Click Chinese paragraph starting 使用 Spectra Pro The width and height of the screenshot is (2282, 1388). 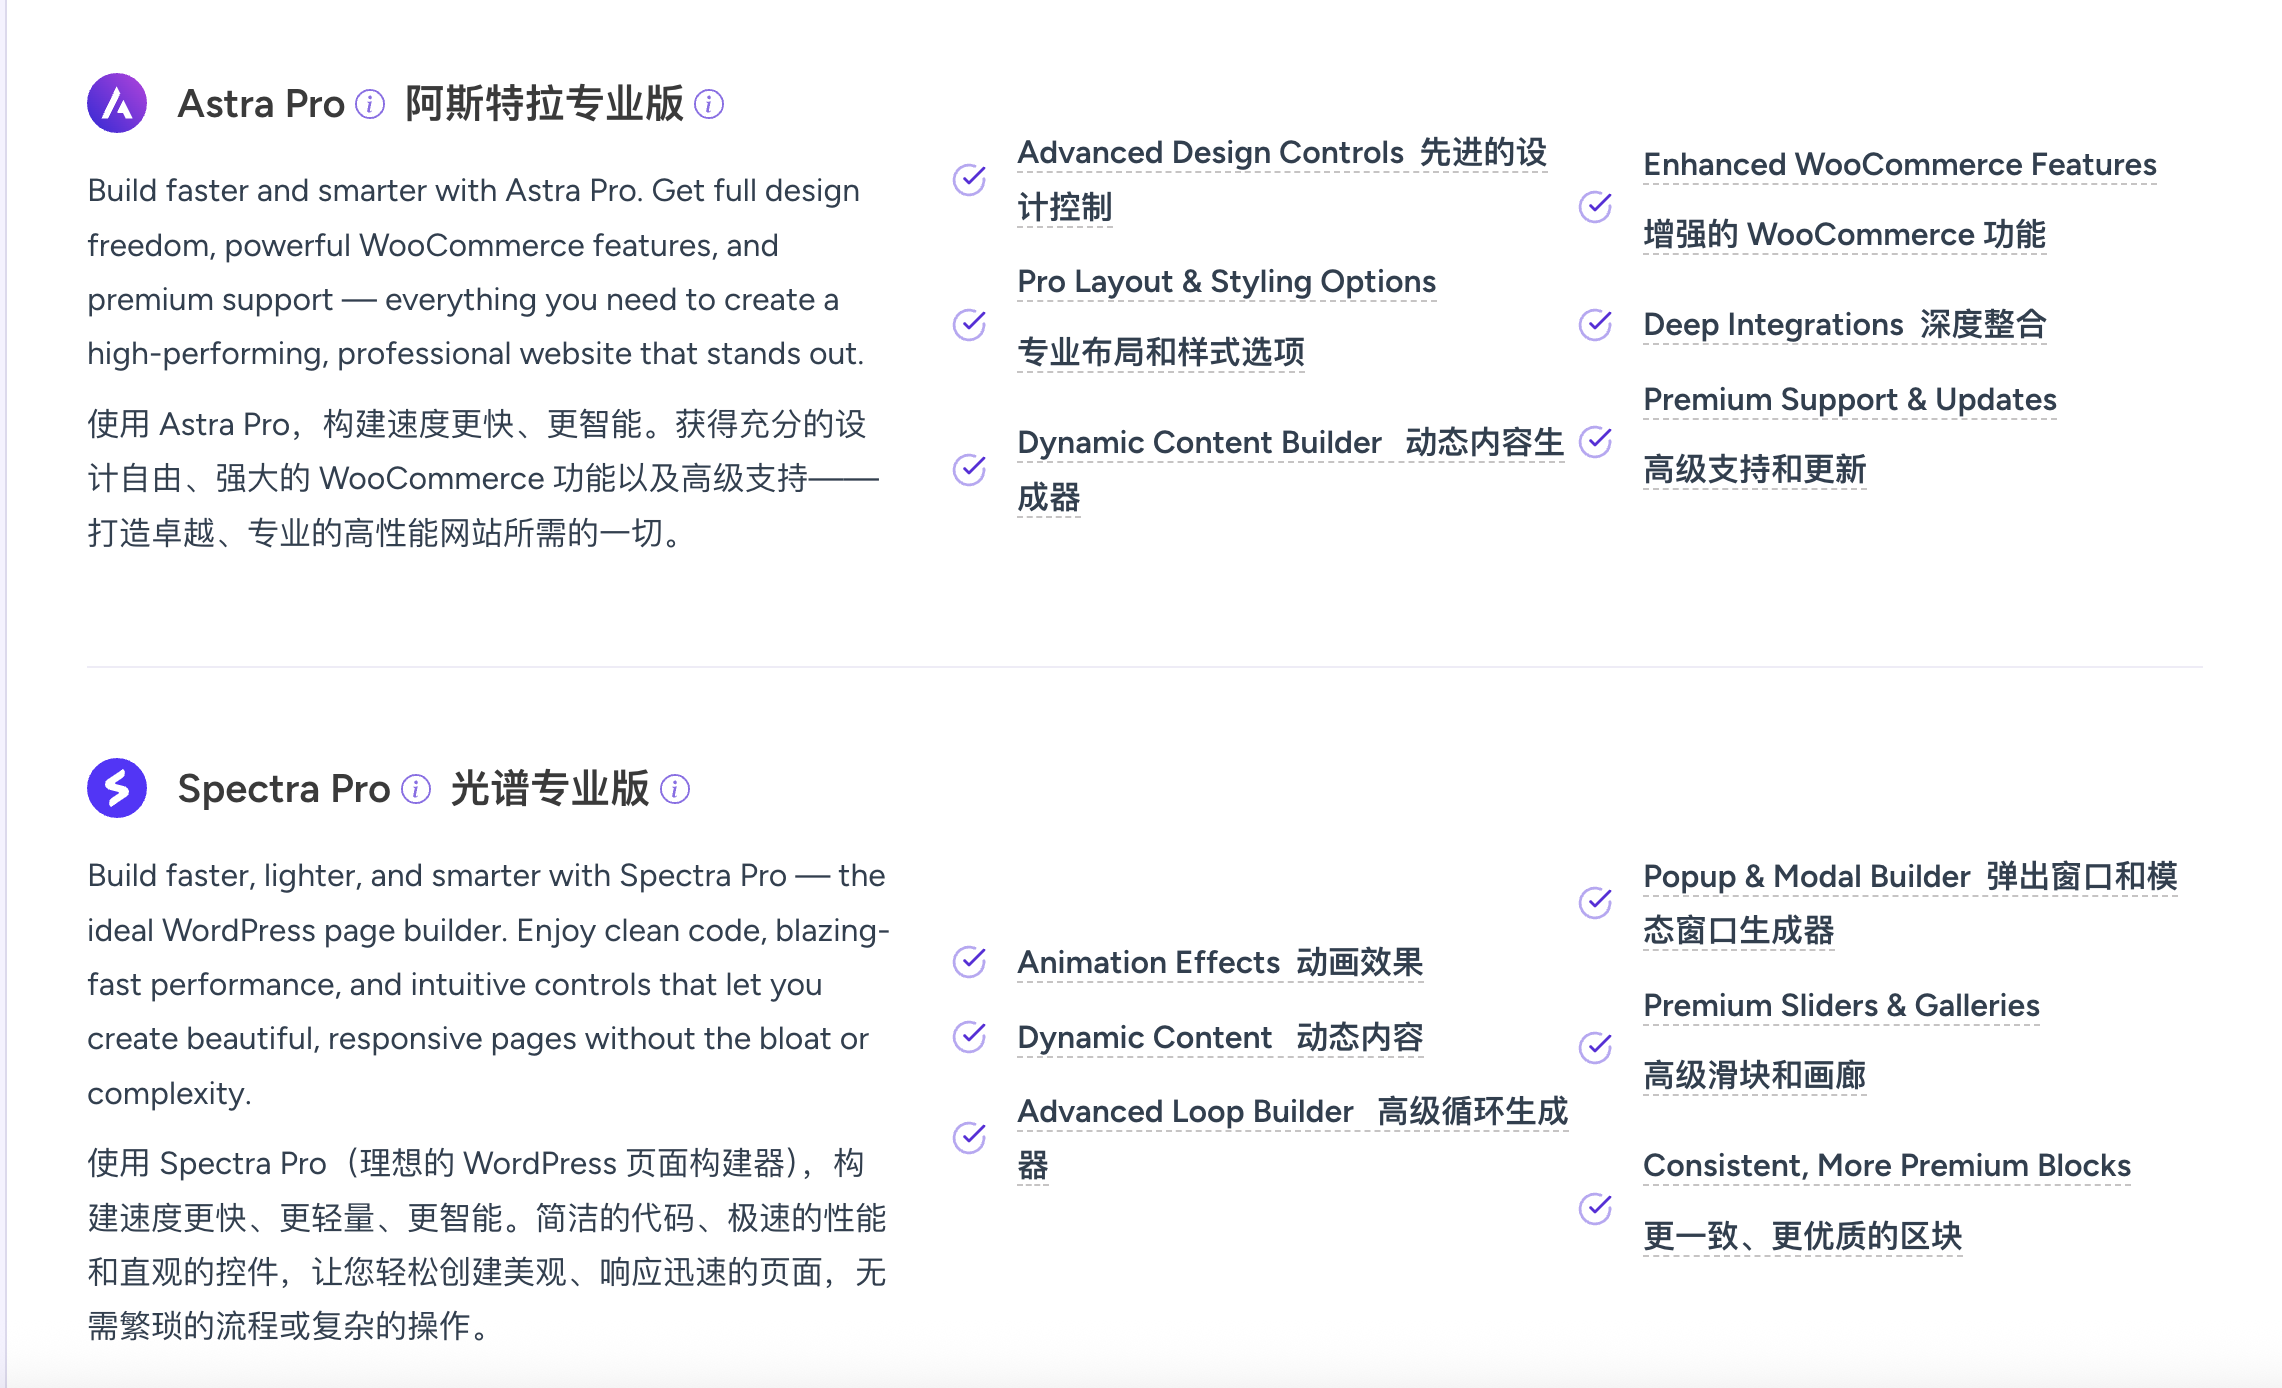pos(487,1245)
